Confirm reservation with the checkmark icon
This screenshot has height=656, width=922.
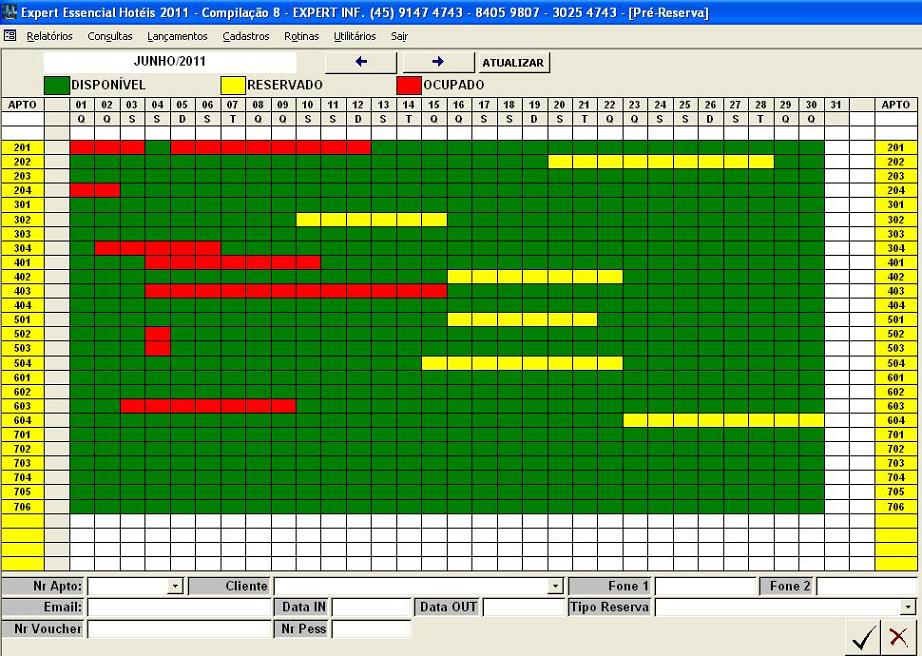[x=862, y=636]
